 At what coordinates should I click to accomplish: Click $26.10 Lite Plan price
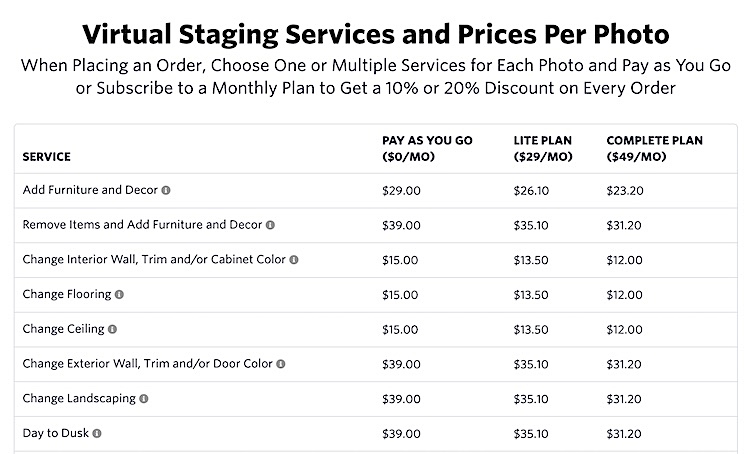(x=531, y=191)
